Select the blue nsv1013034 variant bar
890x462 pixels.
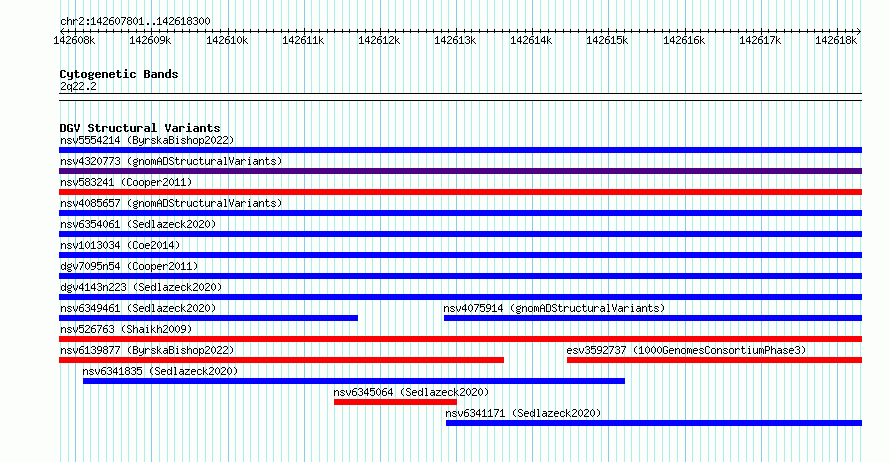pyautogui.click(x=460, y=255)
